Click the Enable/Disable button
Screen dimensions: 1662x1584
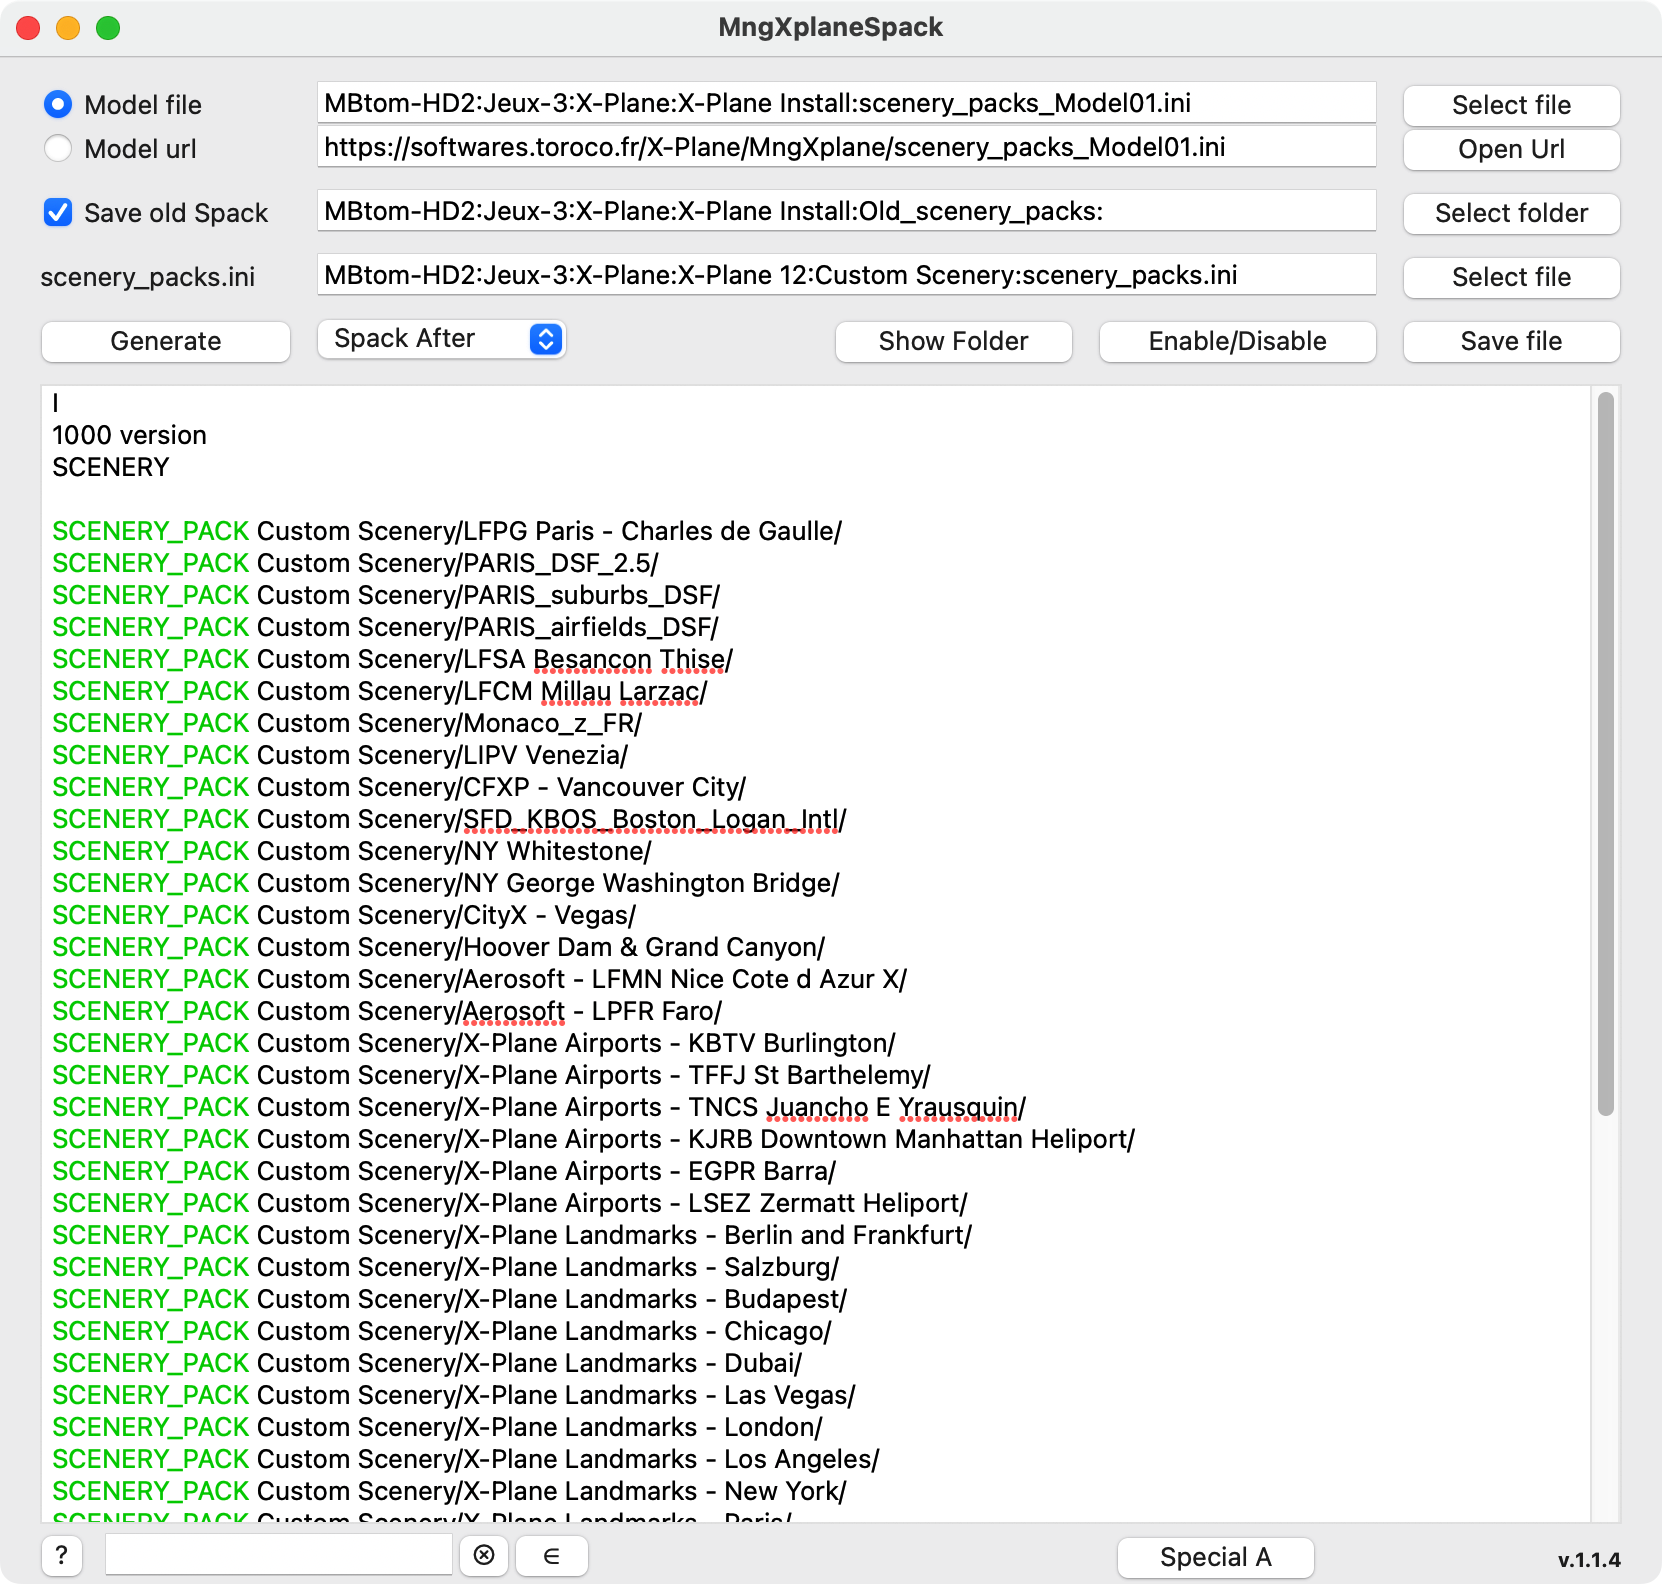click(1237, 341)
